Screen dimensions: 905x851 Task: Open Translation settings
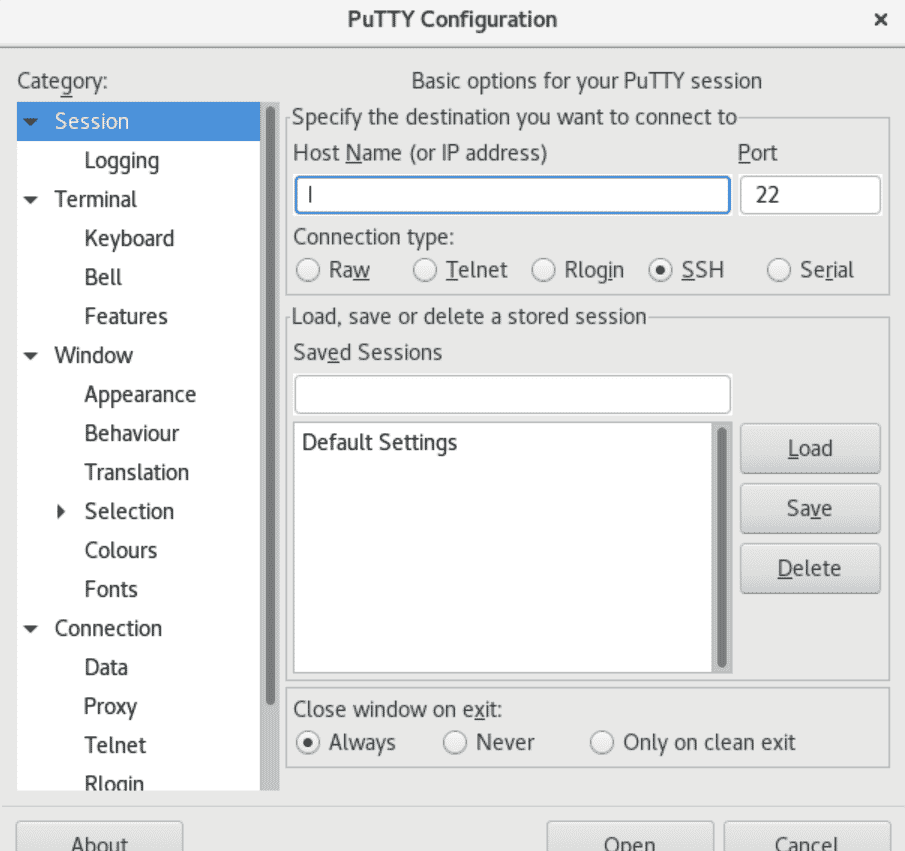[137, 472]
